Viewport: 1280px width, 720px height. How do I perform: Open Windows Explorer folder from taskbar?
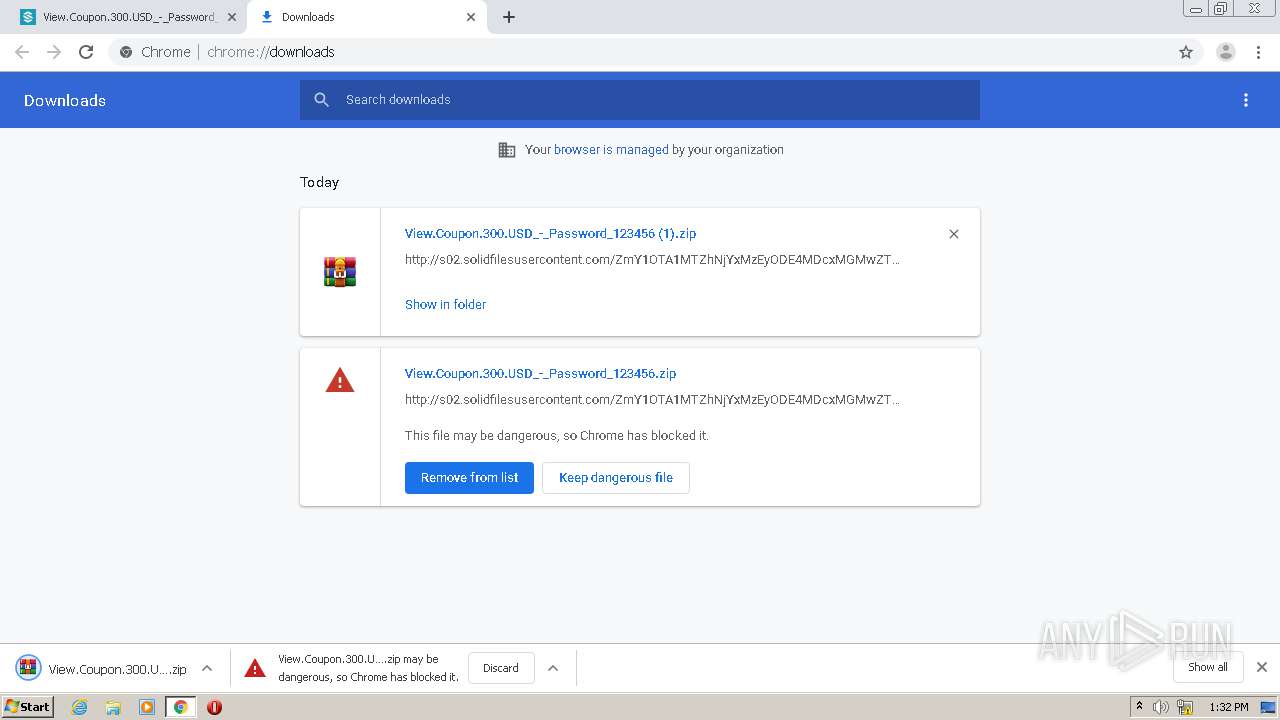click(113, 707)
